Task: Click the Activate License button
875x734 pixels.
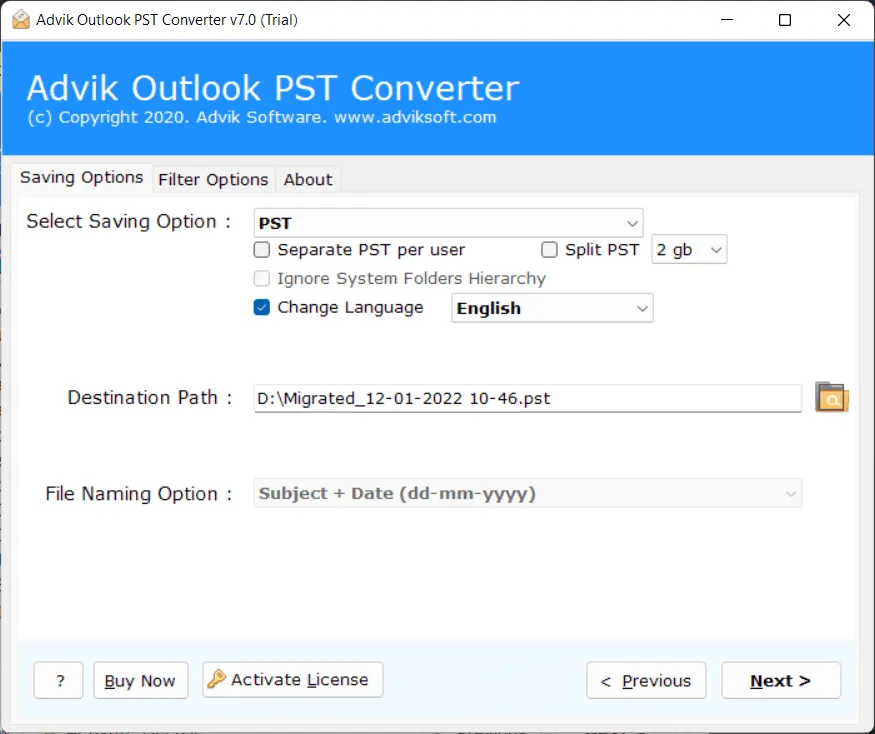Action: pyautogui.click(x=293, y=679)
